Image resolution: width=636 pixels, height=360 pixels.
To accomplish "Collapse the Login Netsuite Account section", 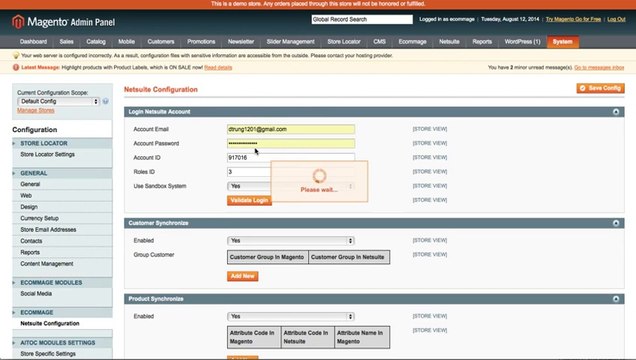I will coord(616,112).
